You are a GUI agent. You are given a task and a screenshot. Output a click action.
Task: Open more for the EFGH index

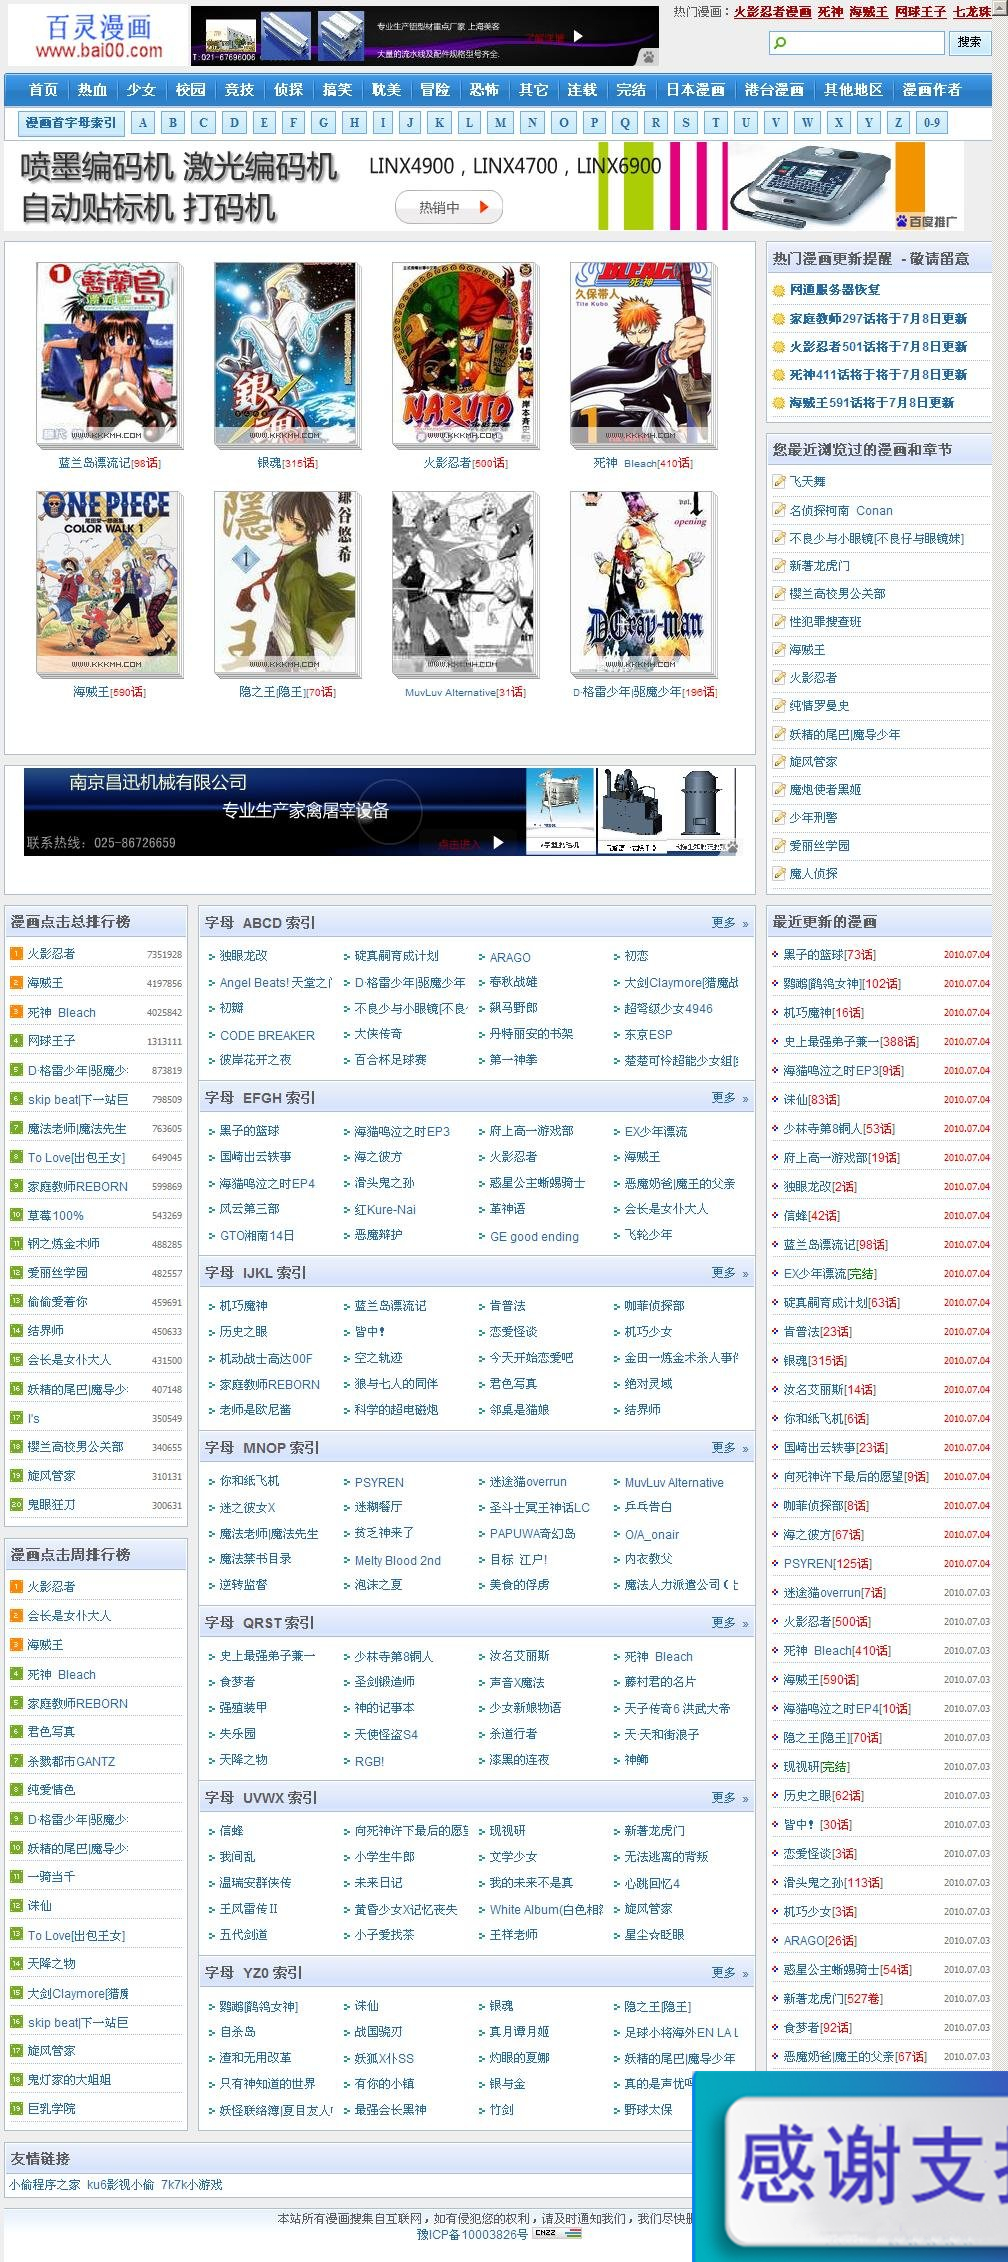730,1098
